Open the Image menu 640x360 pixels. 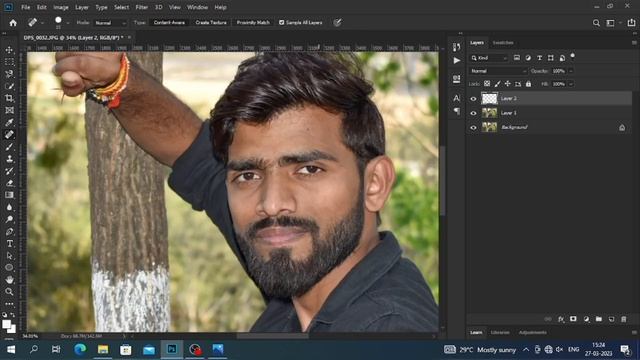click(x=61, y=7)
